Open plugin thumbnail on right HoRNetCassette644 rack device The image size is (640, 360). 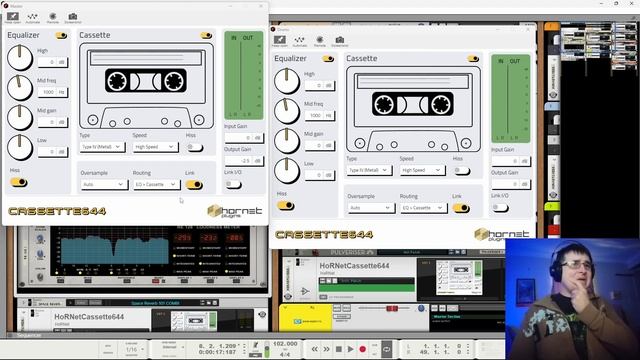(459, 278)
